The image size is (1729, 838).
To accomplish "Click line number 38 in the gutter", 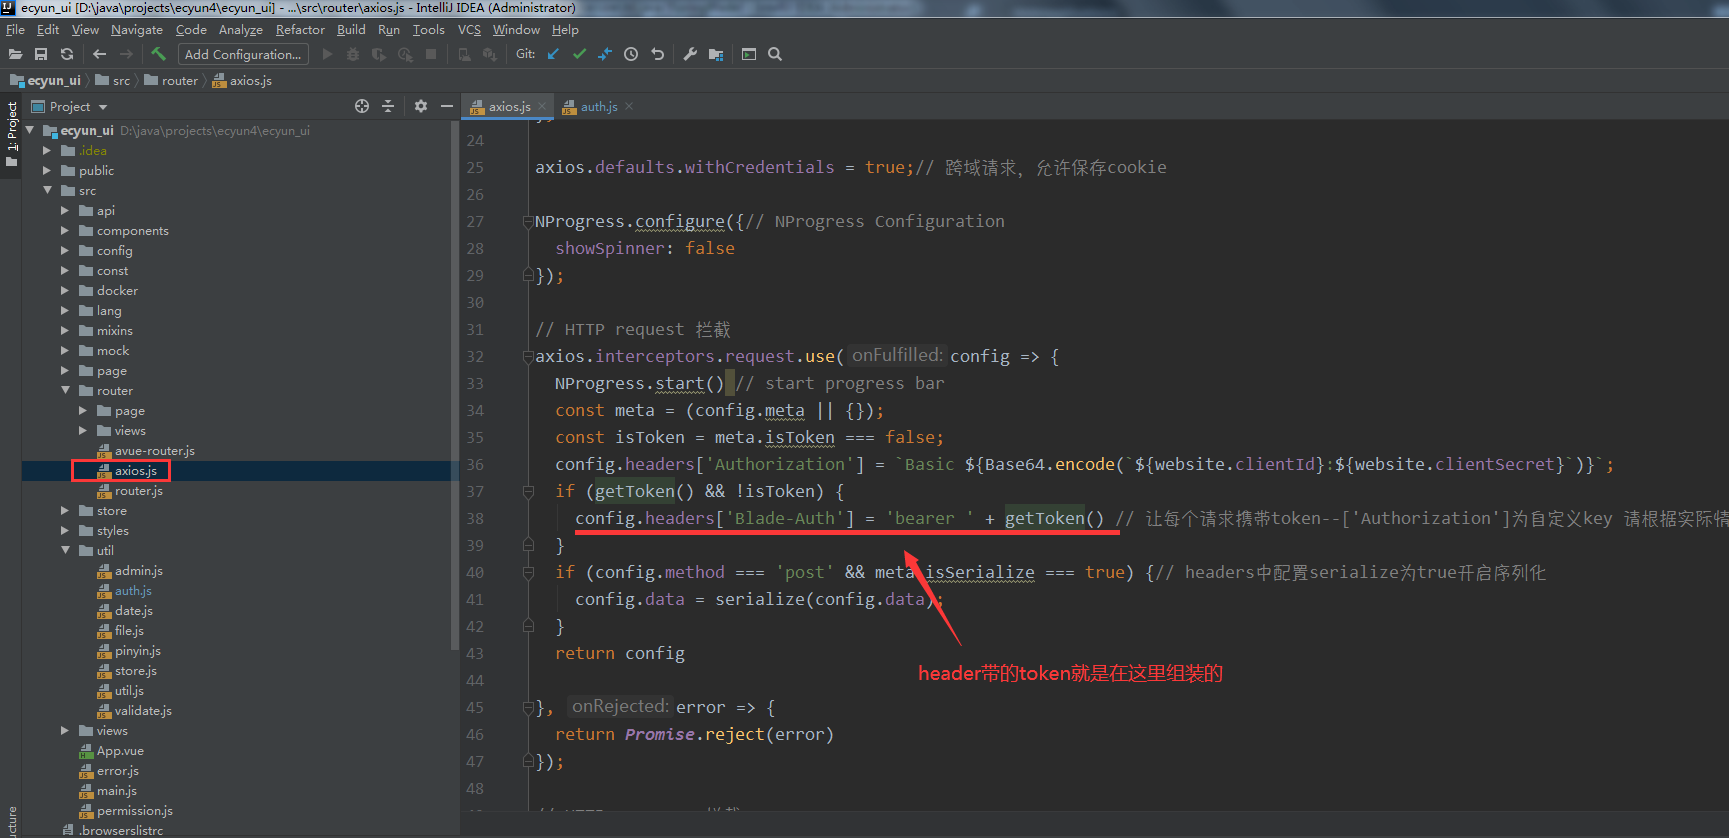I will coord(475,519).
